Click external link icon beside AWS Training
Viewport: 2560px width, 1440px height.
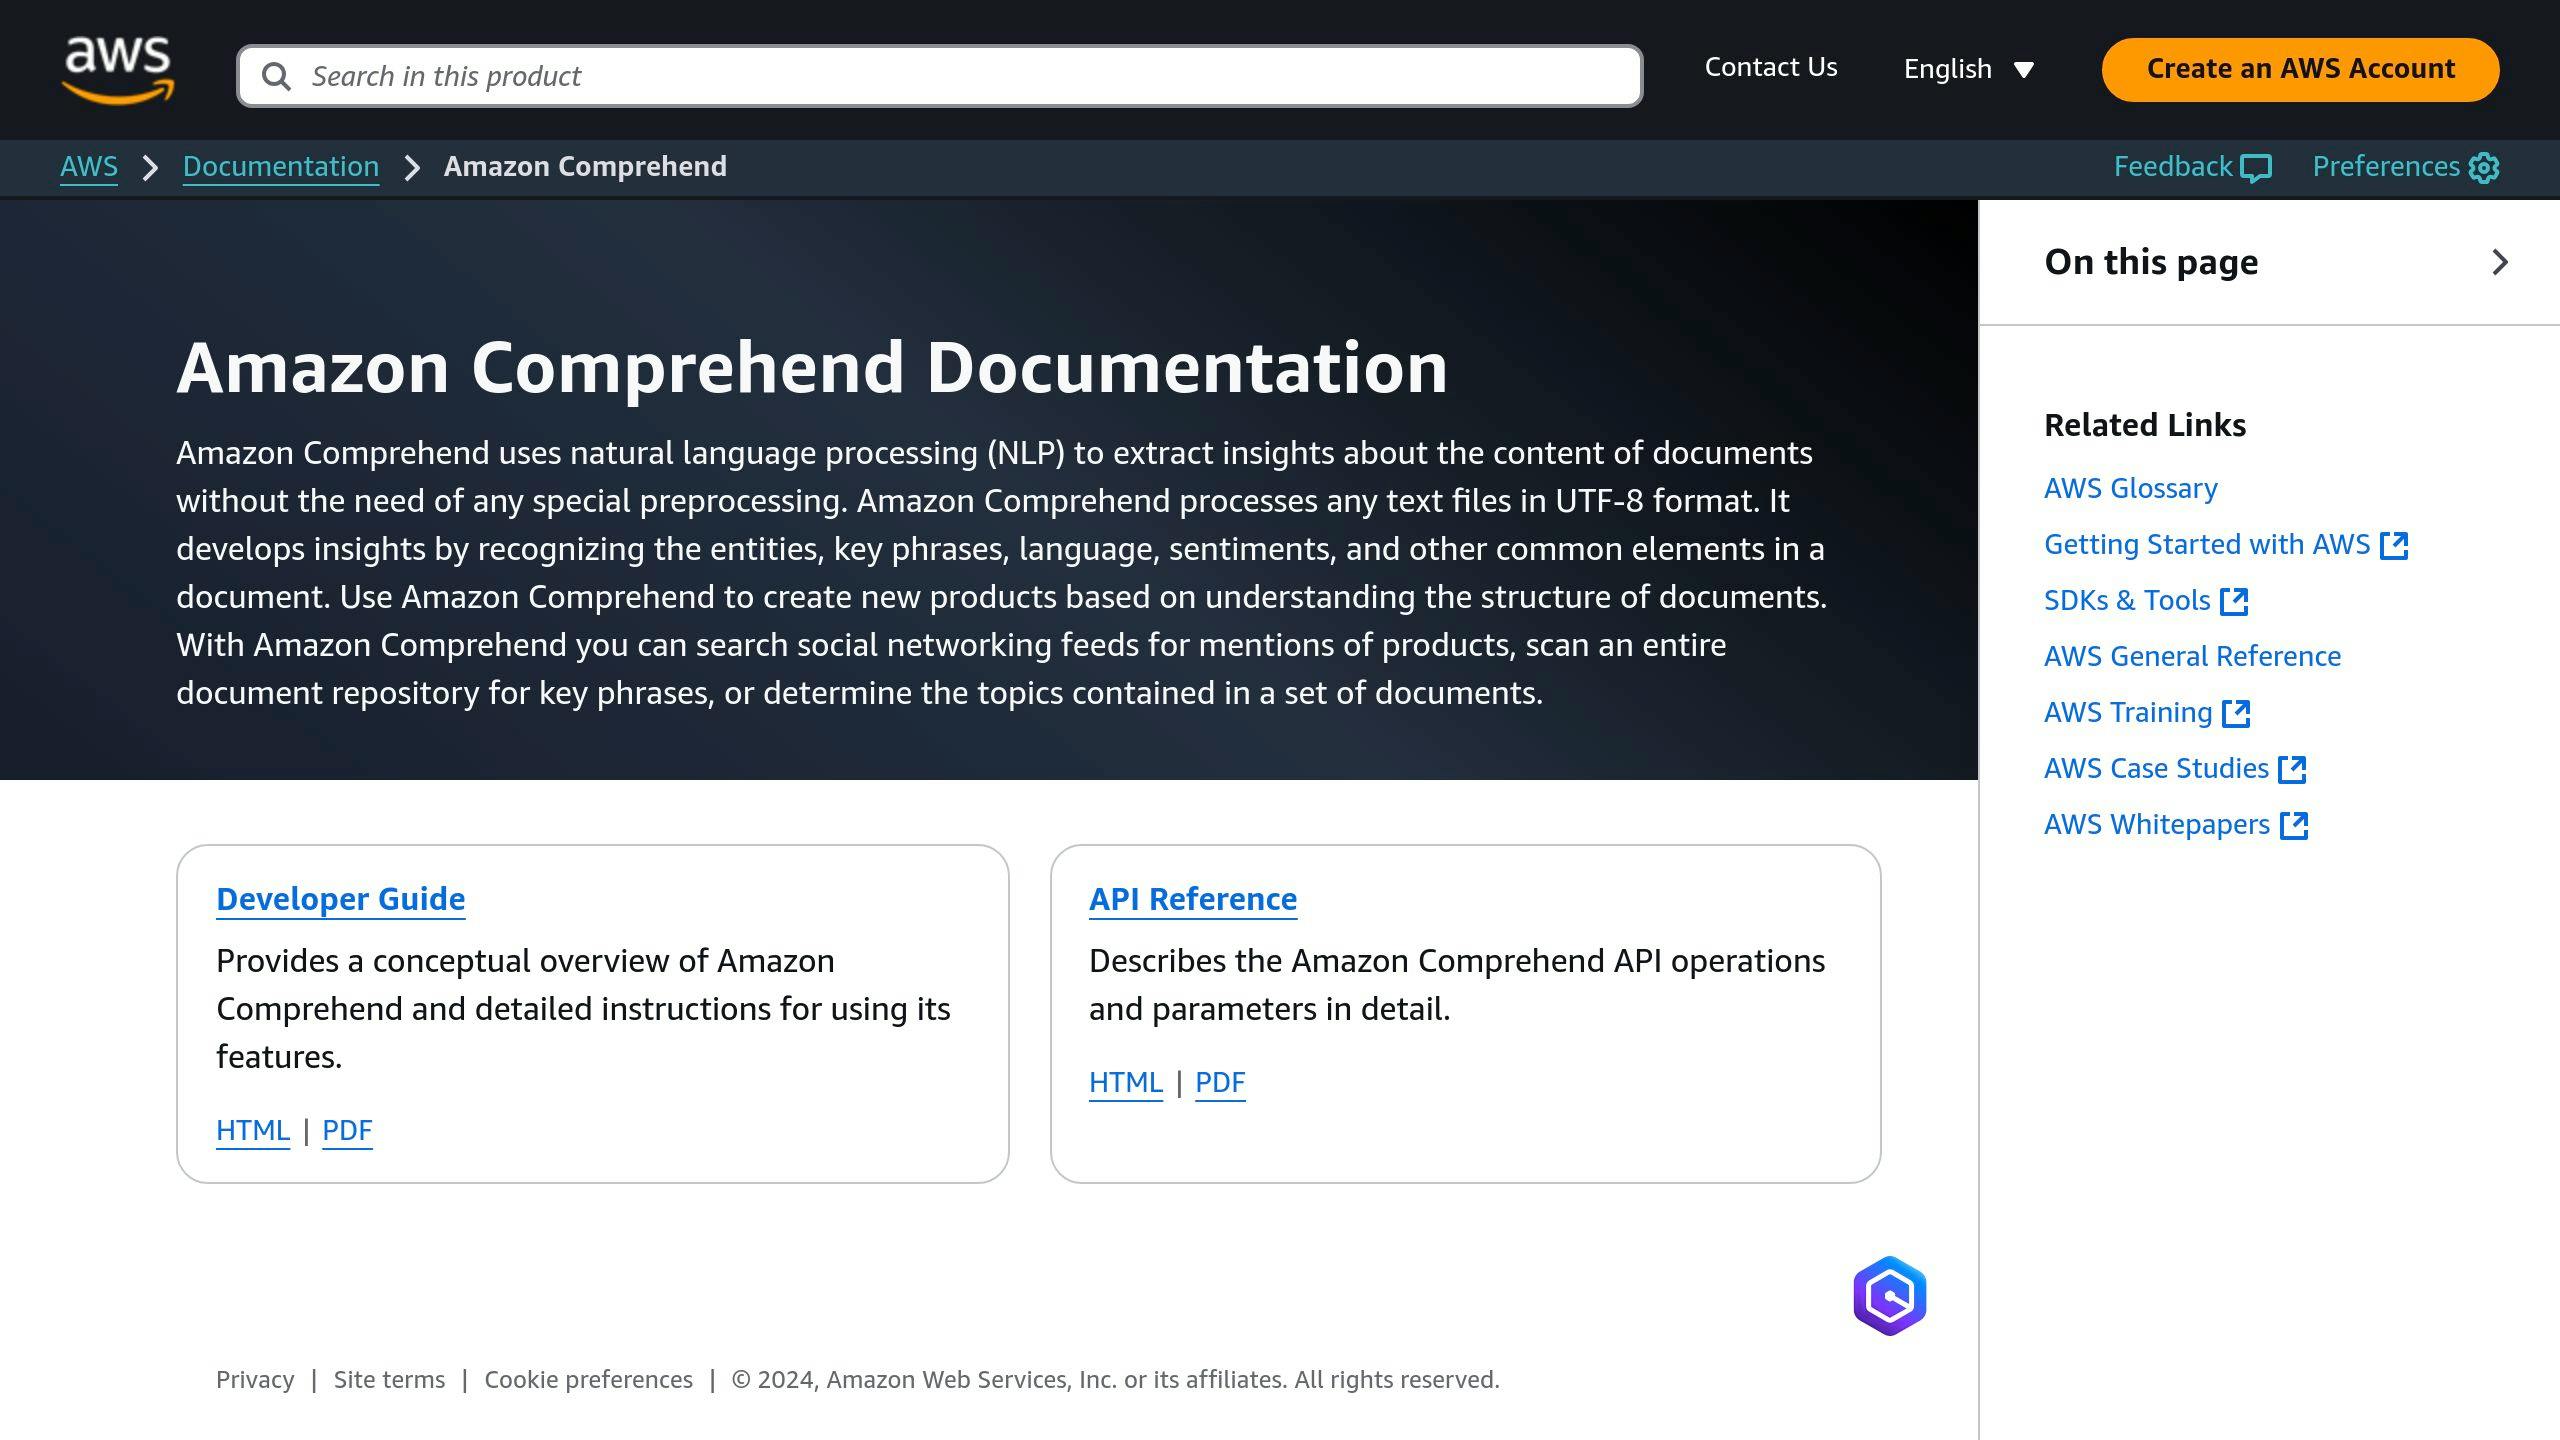pos(2236,713)
